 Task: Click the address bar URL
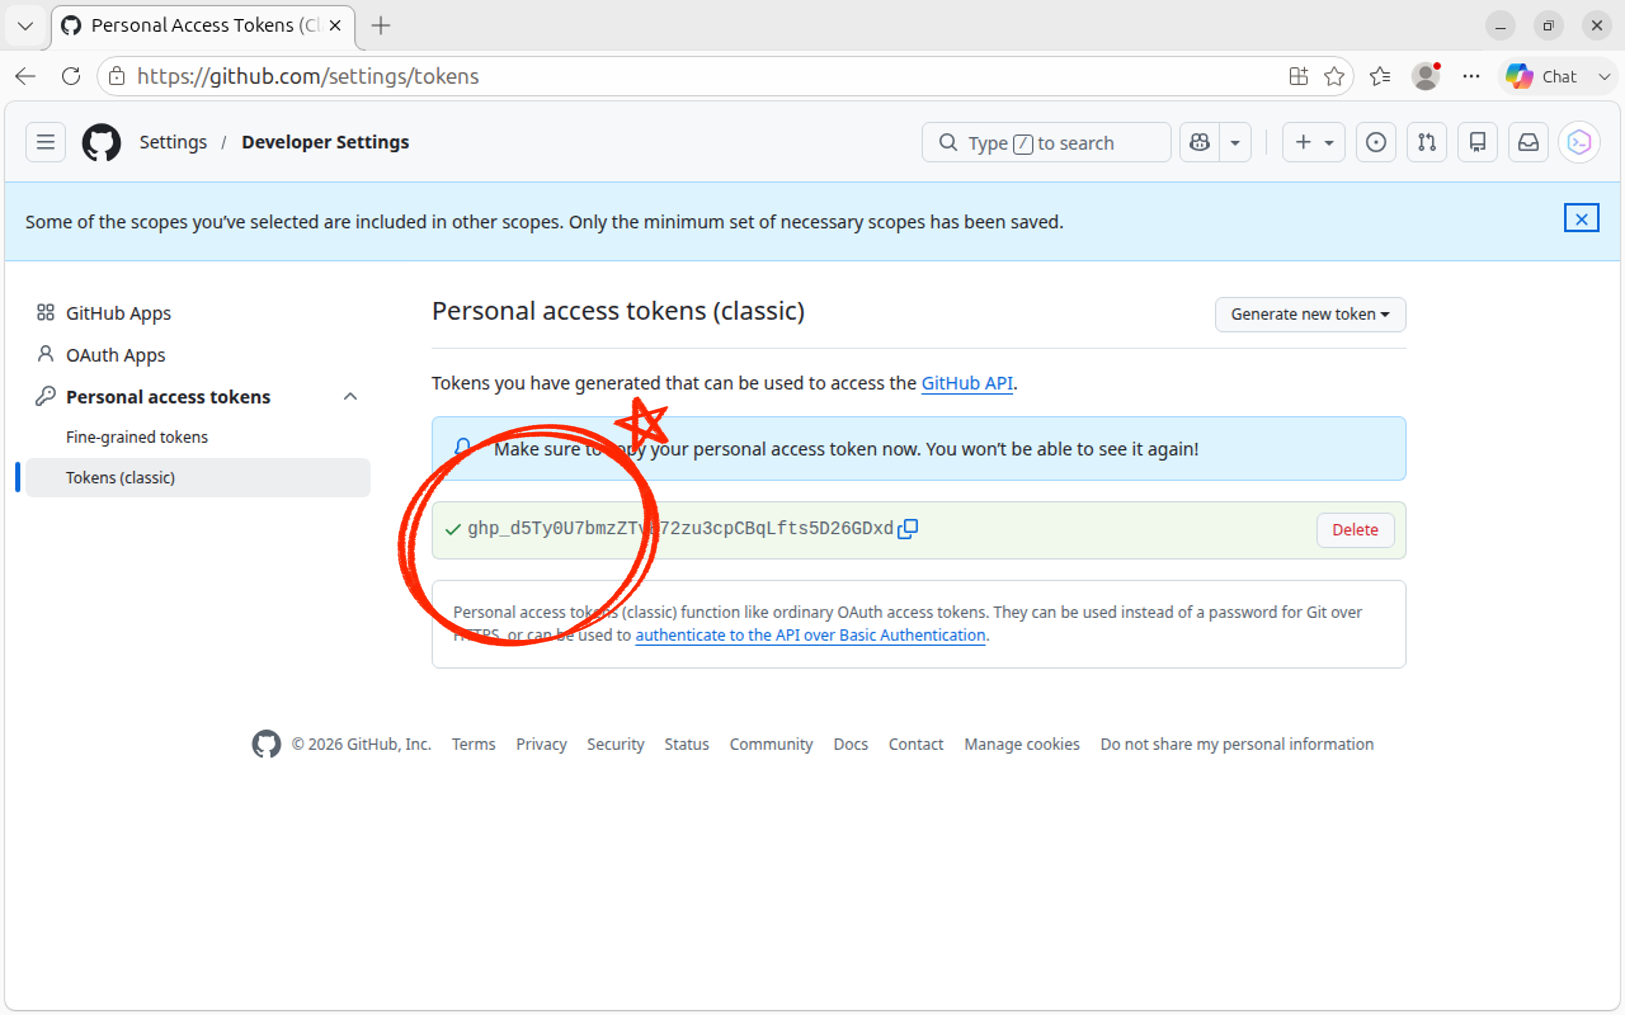click(308, 76)
